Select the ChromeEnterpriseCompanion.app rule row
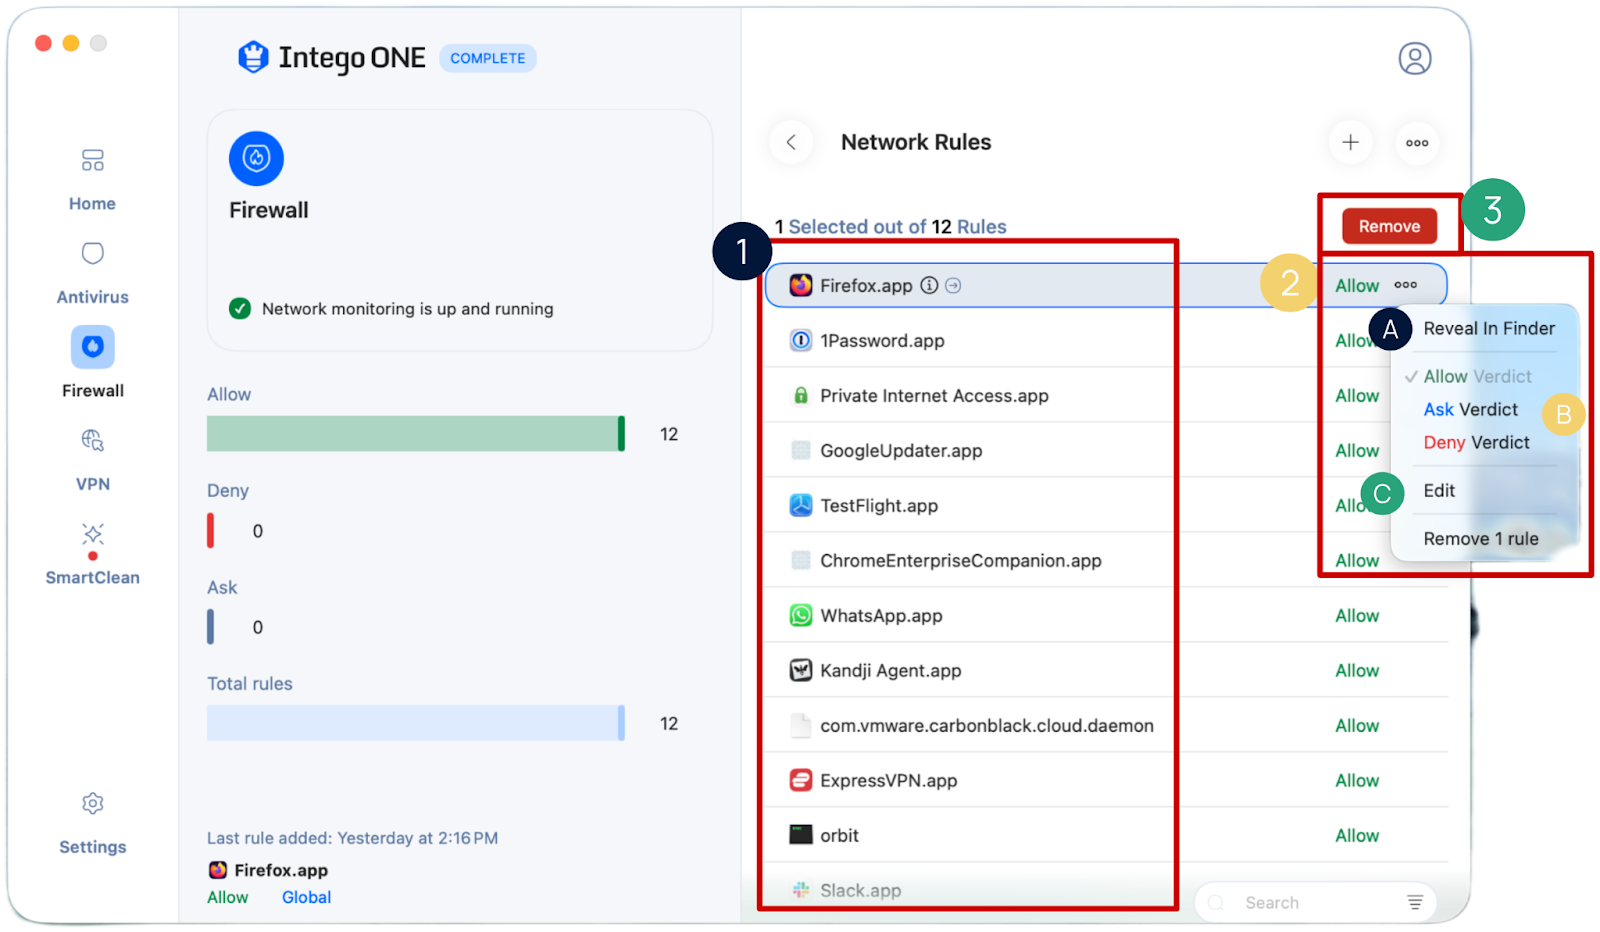This screenshot has height=932, width=1600. [1106, 560]
